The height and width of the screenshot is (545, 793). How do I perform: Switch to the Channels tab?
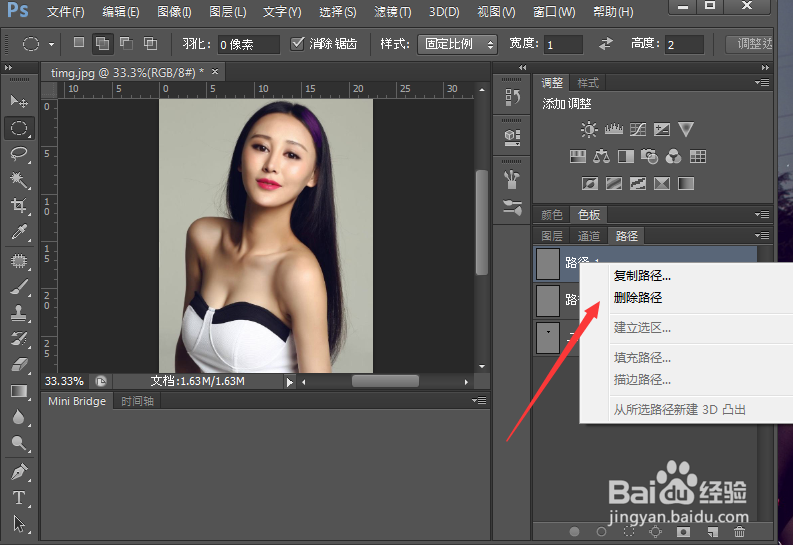click(589, 236)
